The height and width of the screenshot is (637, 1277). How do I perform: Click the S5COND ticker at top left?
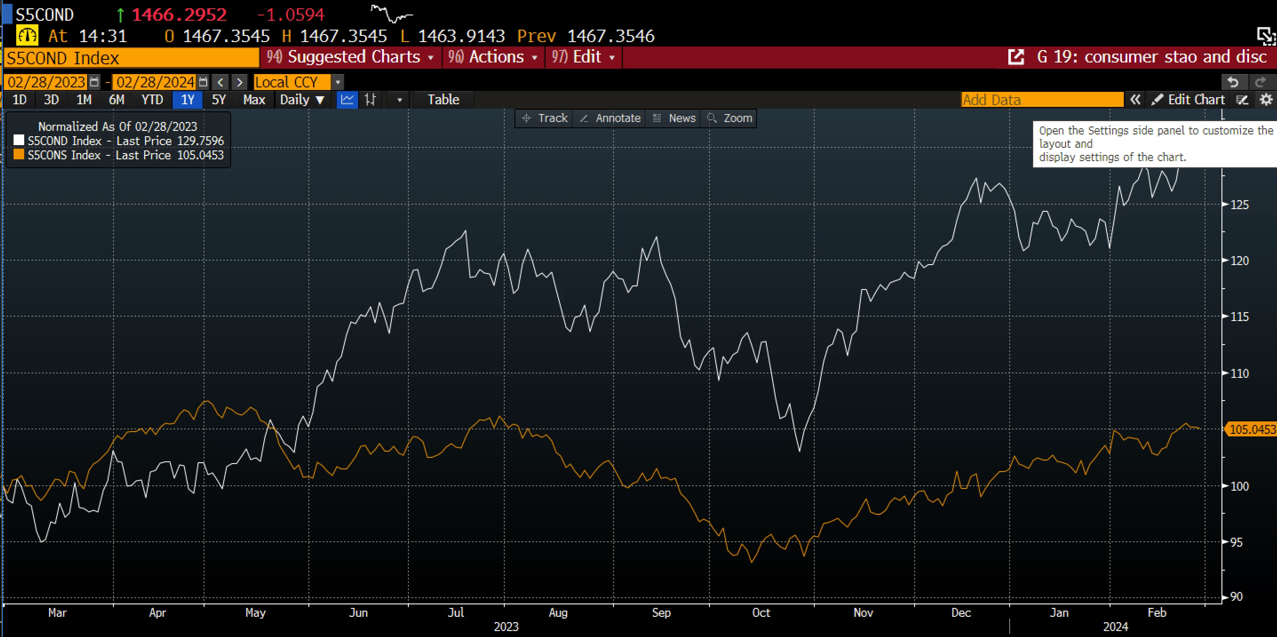coord(44,14)
